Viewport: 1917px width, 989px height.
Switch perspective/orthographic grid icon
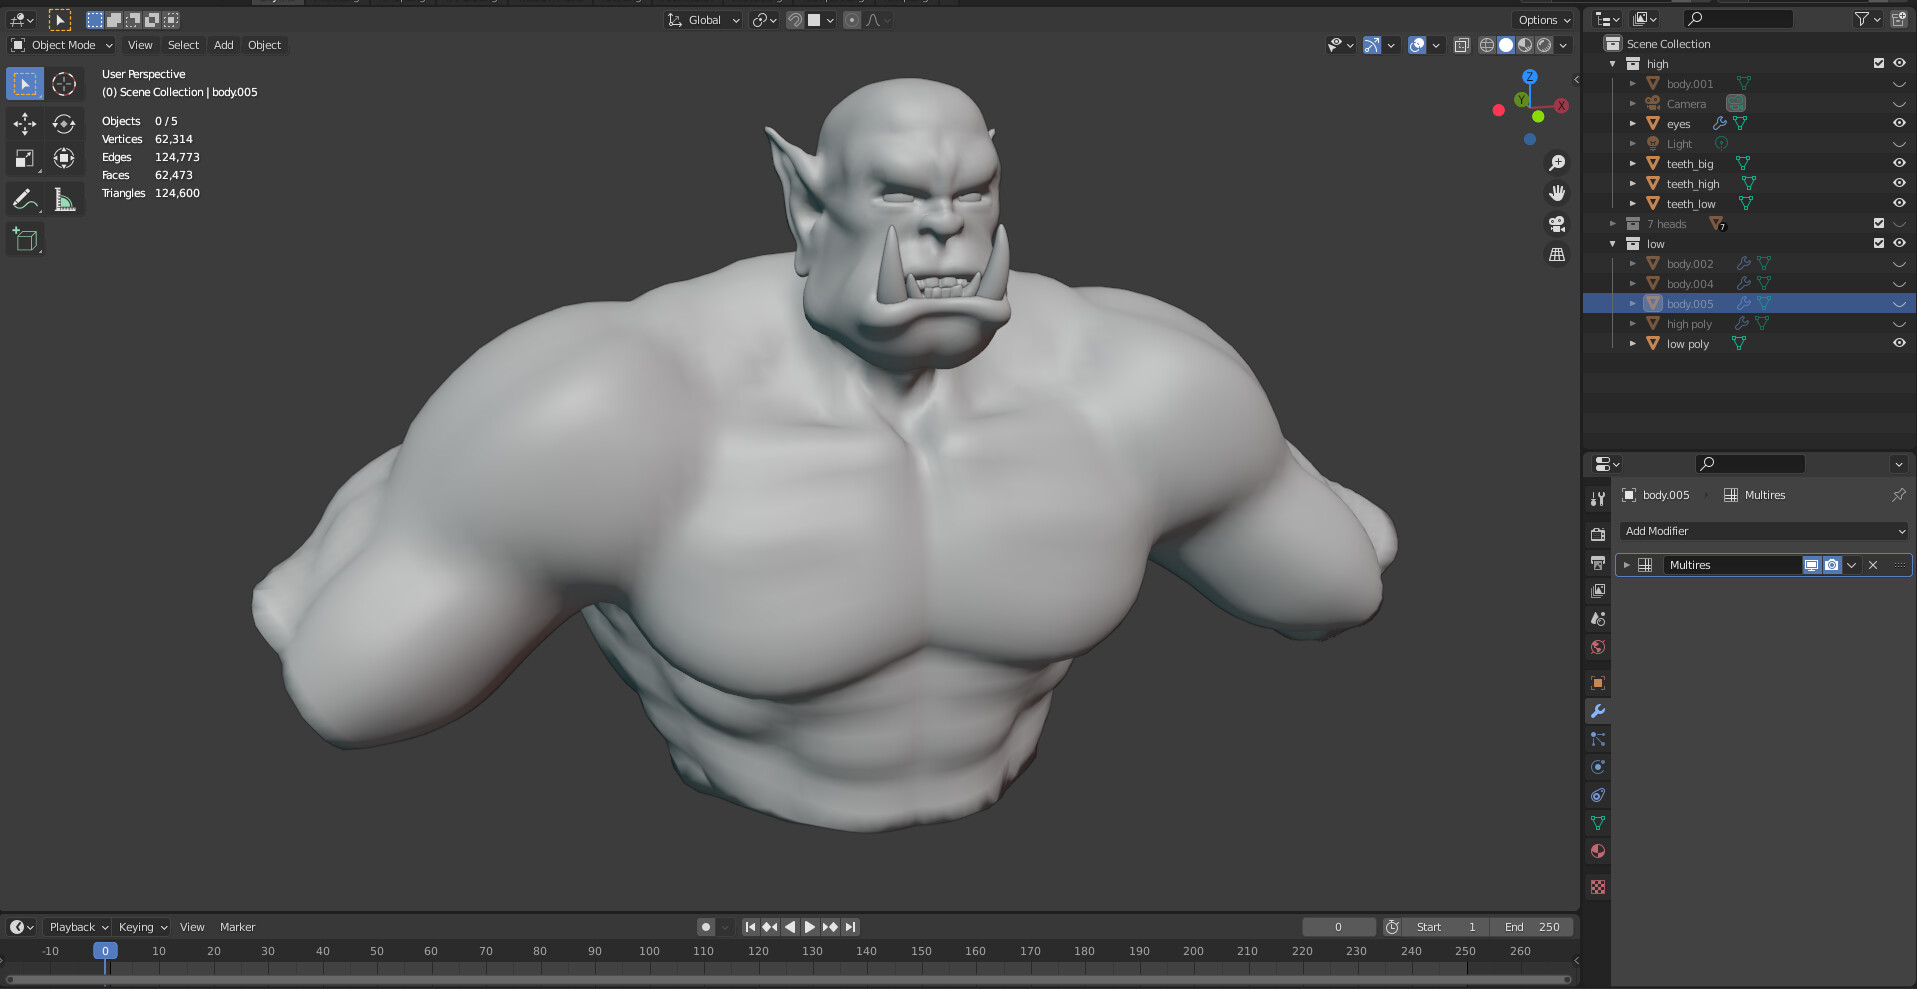tap(1557, 255)
